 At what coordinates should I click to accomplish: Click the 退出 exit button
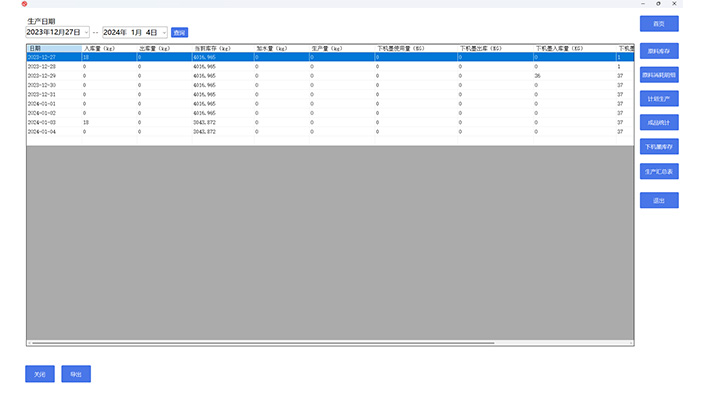tap(659, 200)
